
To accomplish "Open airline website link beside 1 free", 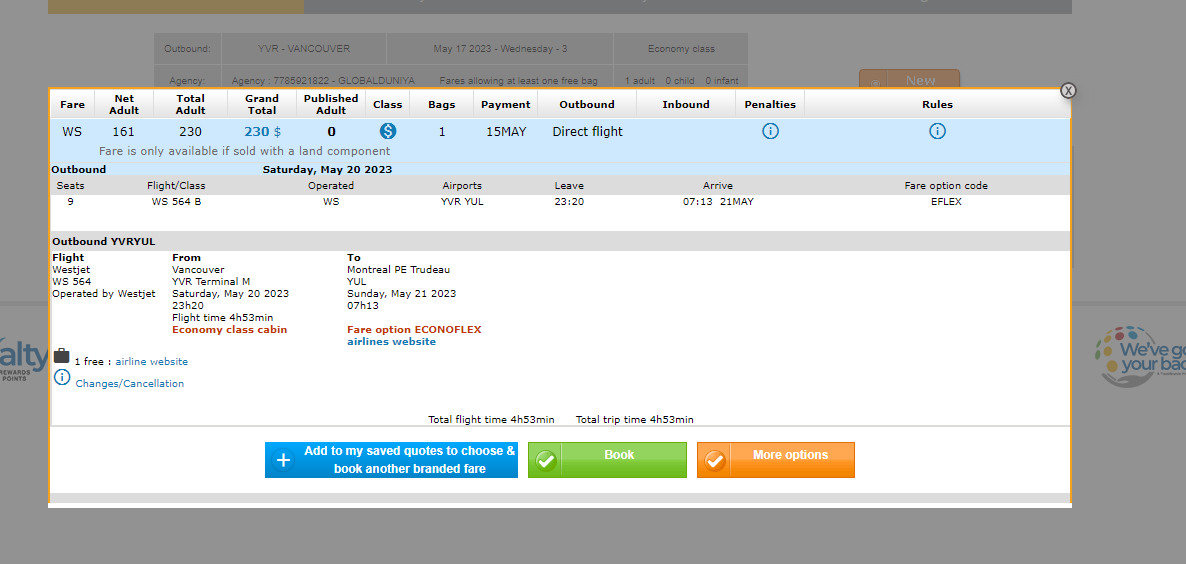I will [151, 362].
